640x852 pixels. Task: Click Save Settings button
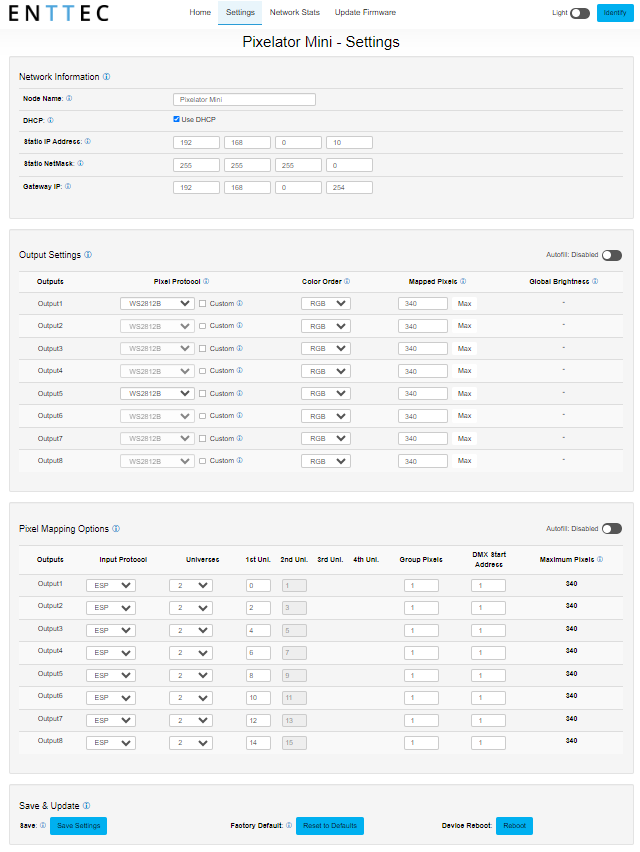click(x=78, y=826)
